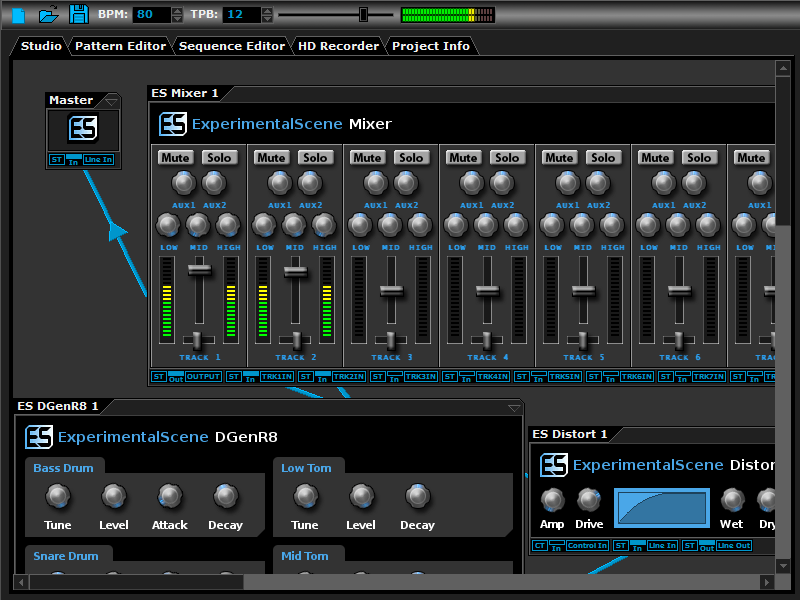Click the ES icon inside the Master machine
800x600 pixels.
(x=82, y=130)
